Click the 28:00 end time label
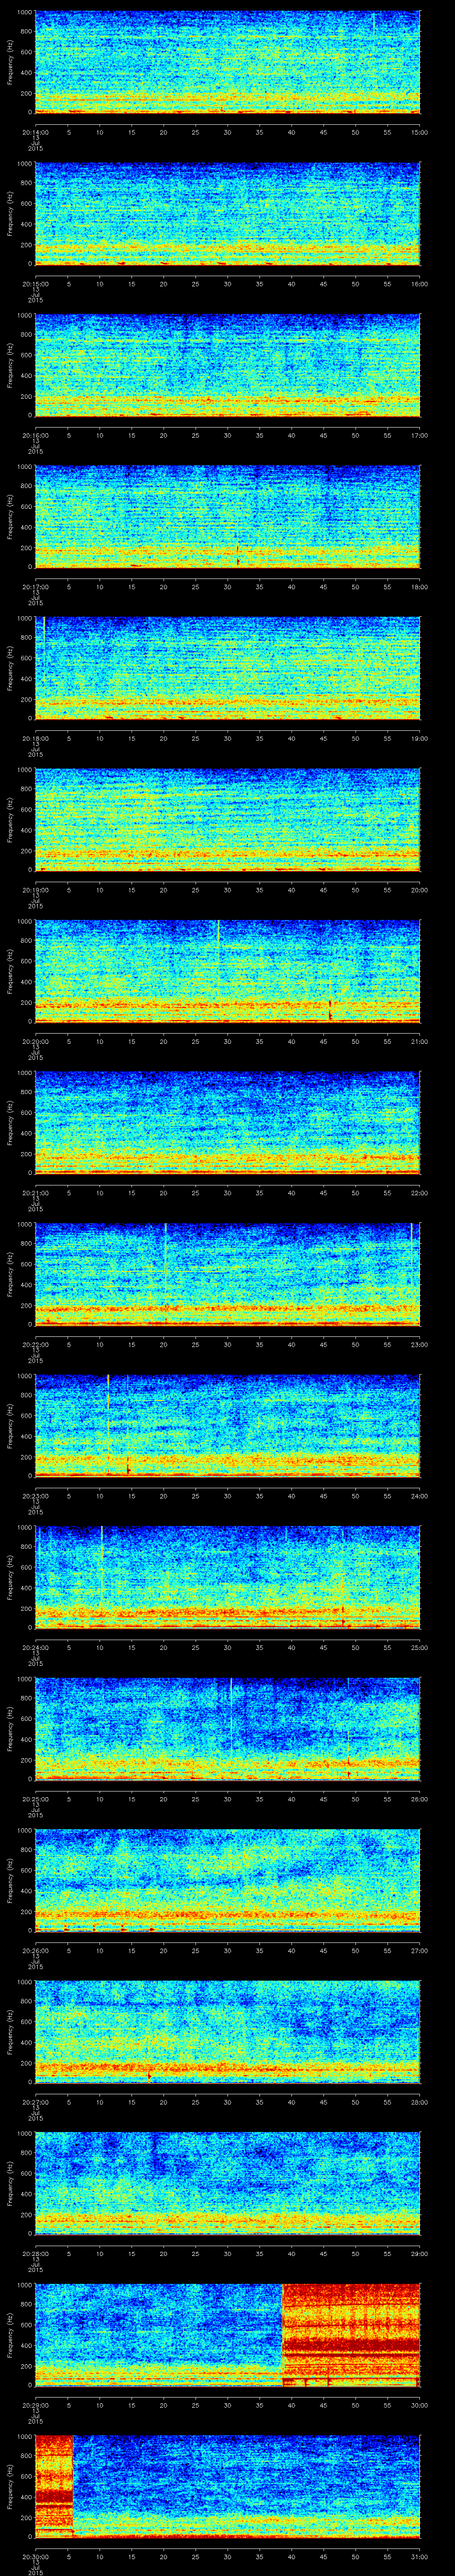Viewport: 455px width, 2576px height. point(420,2101)
